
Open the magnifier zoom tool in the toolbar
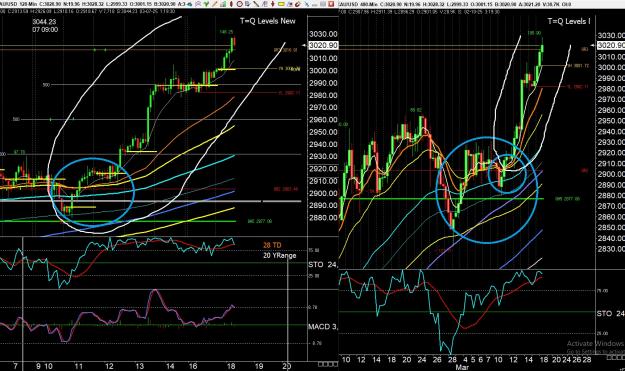(198, 4)
